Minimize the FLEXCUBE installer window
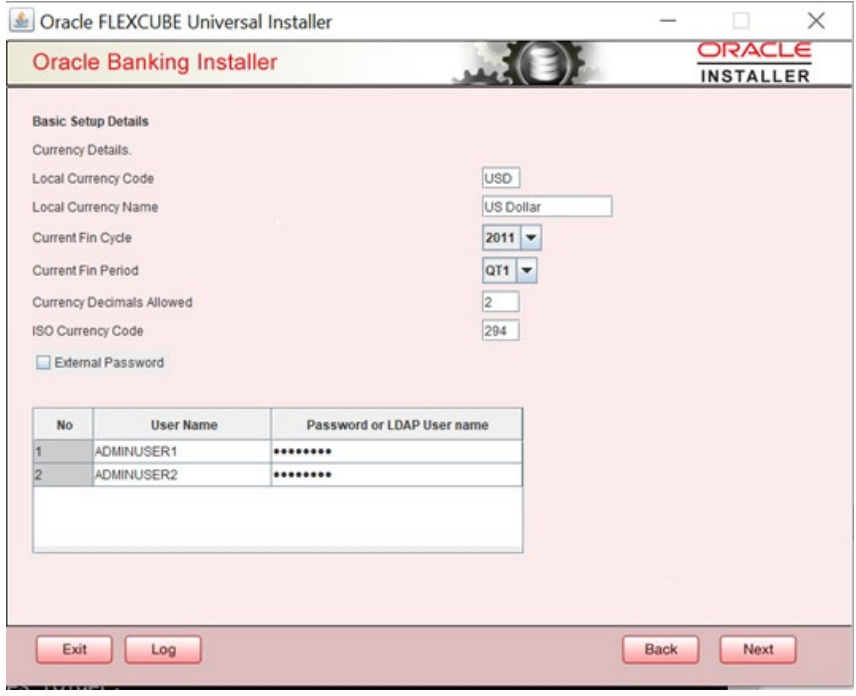 [x=668, y=21]
